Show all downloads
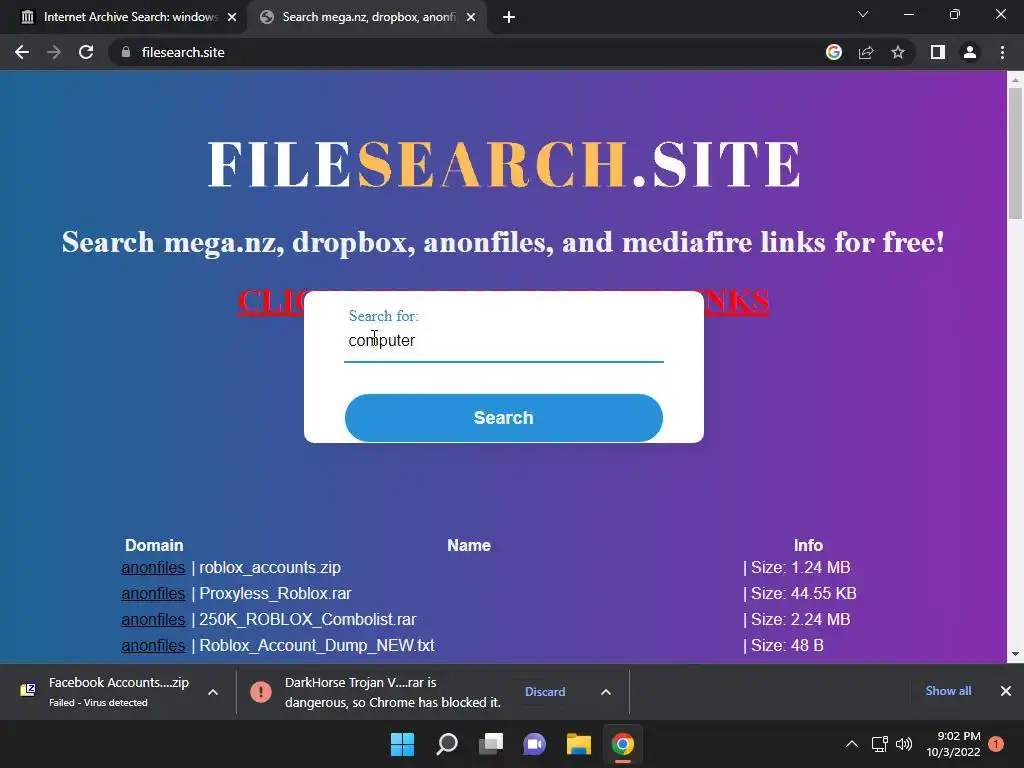The width and height of the screenshot is (1024, 768). pyautogui.click(x=948, y=691)
